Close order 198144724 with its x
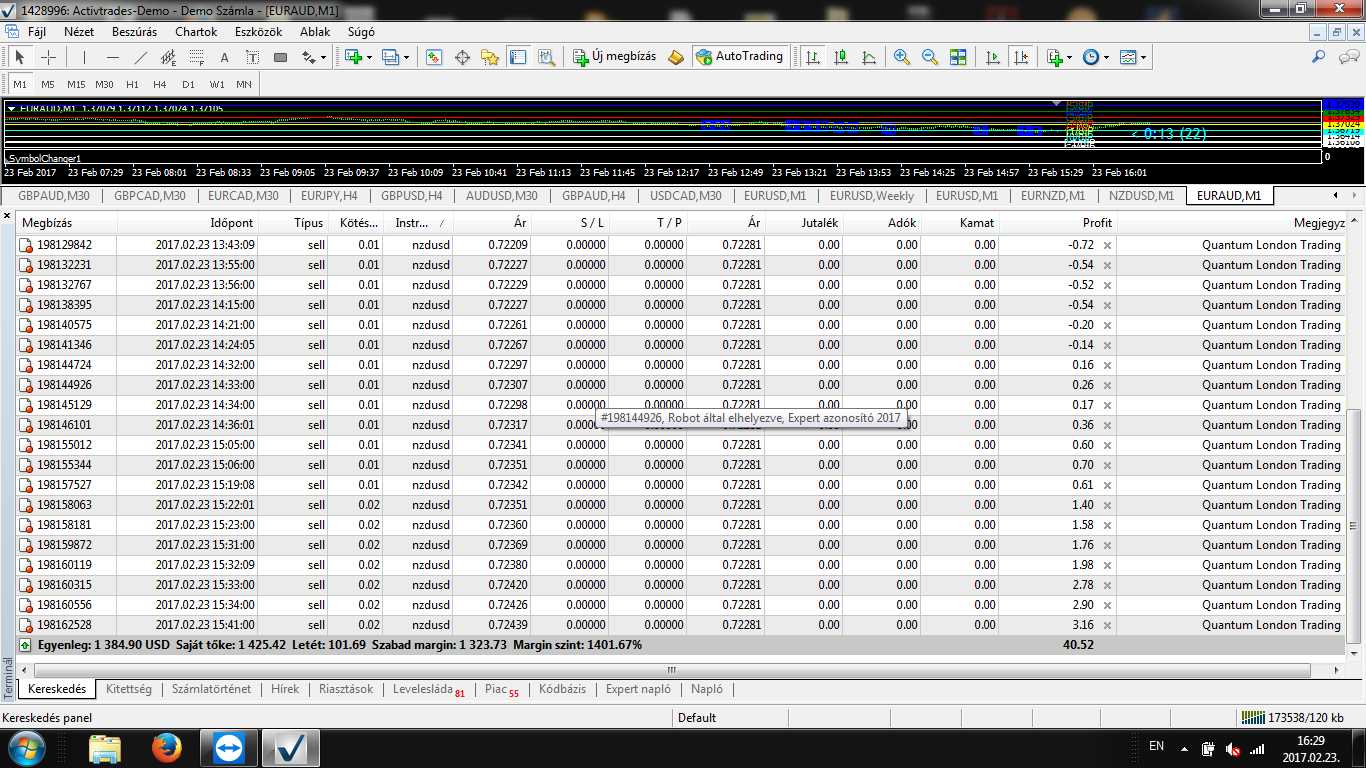The image size is (1366, 768). (x=1107, y=365)
